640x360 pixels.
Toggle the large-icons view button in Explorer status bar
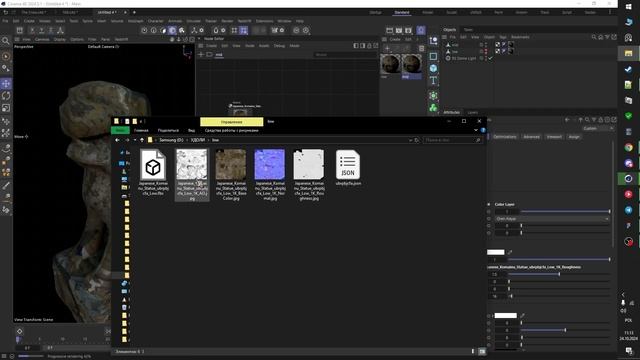pyautogui.click(x=482, y=351)
